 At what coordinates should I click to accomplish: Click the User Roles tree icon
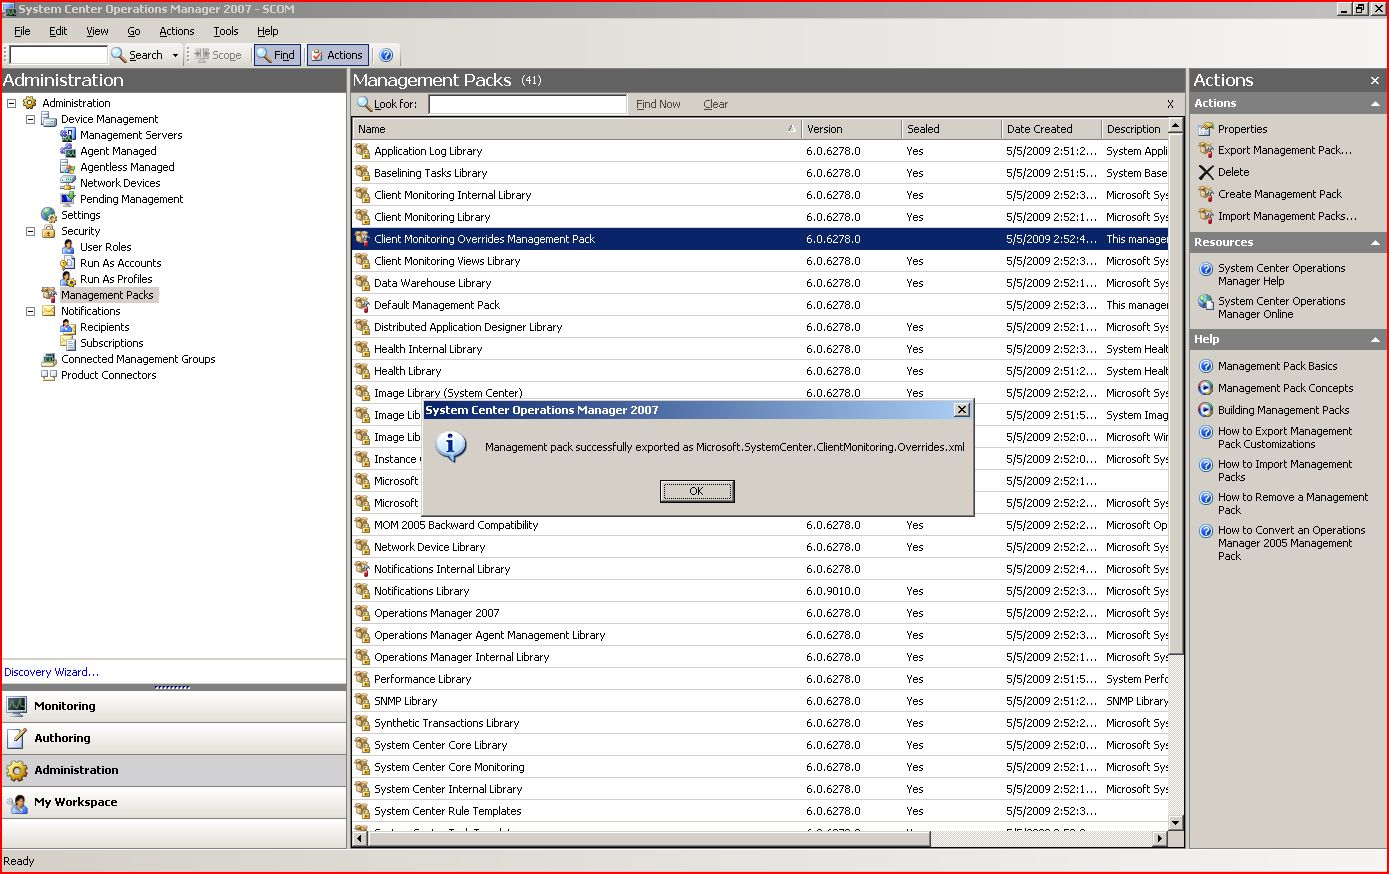point(68,247)
